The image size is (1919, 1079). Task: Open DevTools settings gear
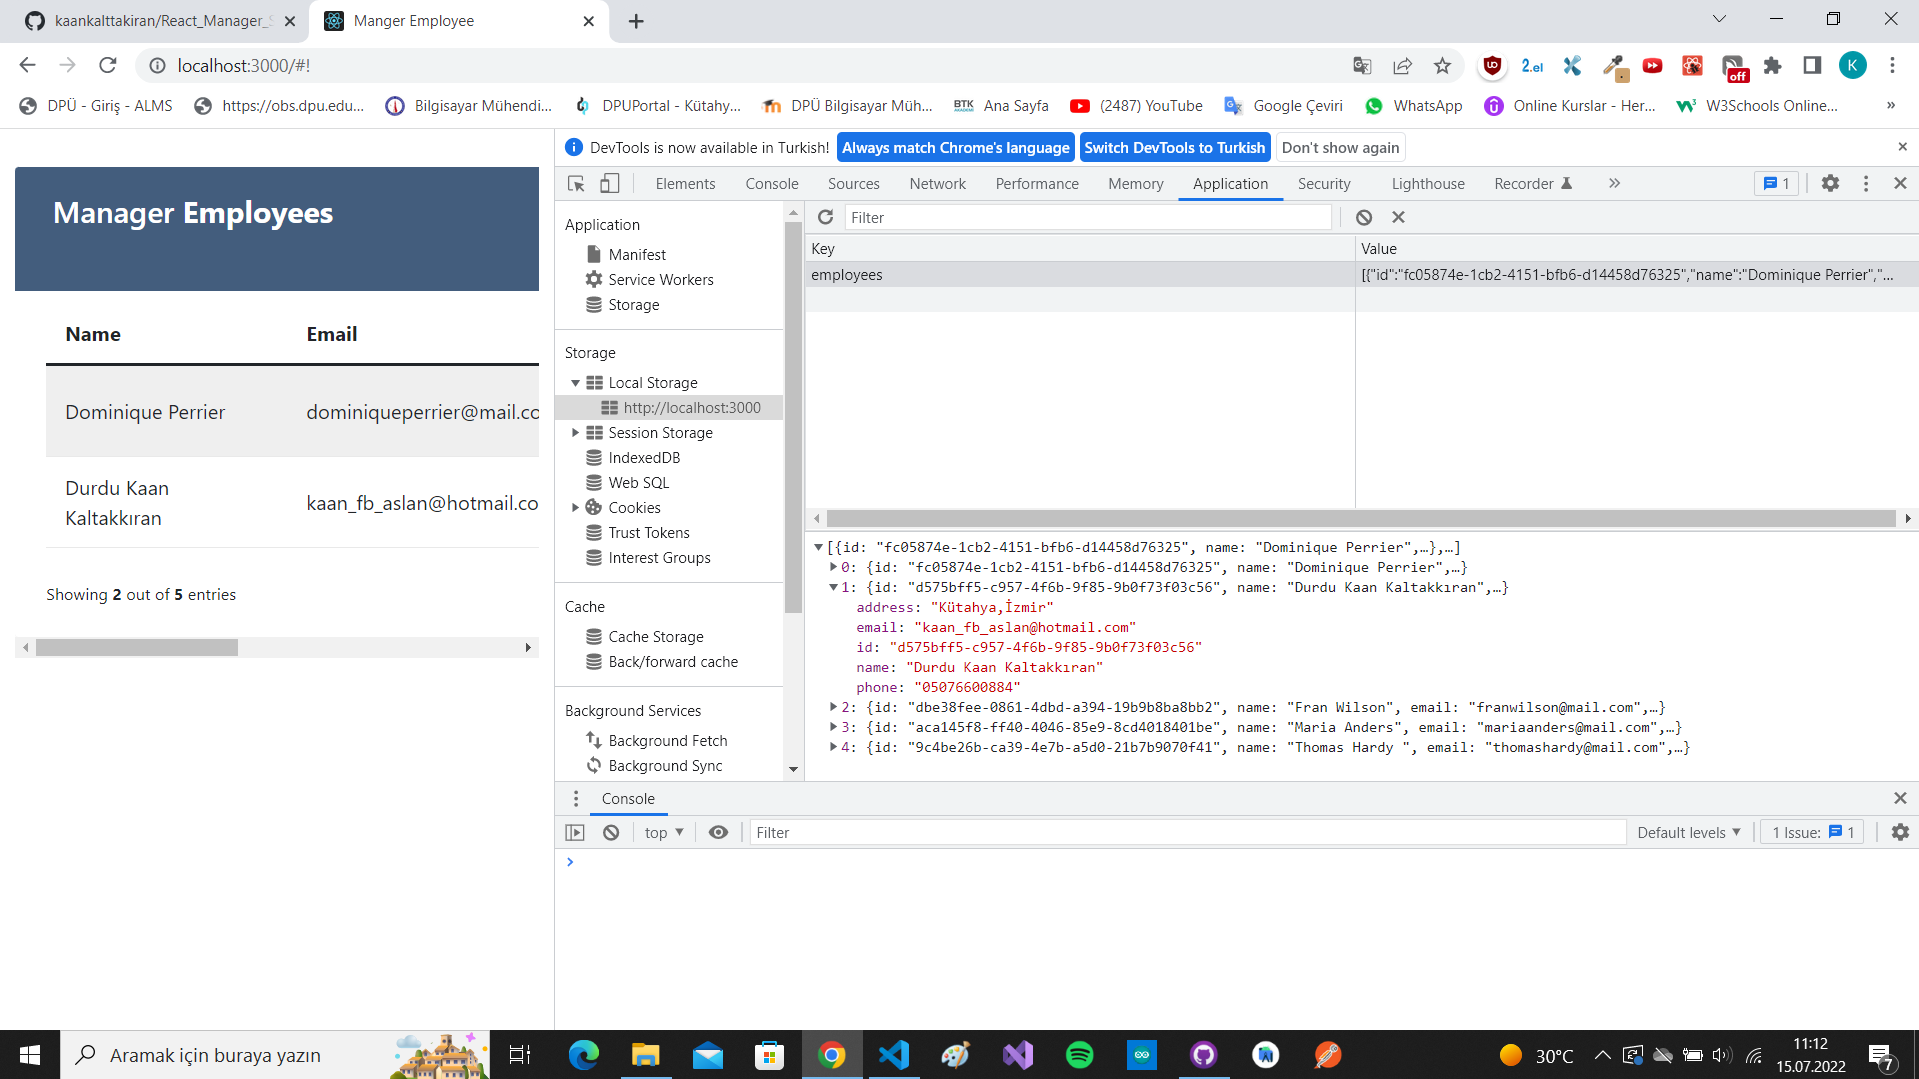[1830, 183]
